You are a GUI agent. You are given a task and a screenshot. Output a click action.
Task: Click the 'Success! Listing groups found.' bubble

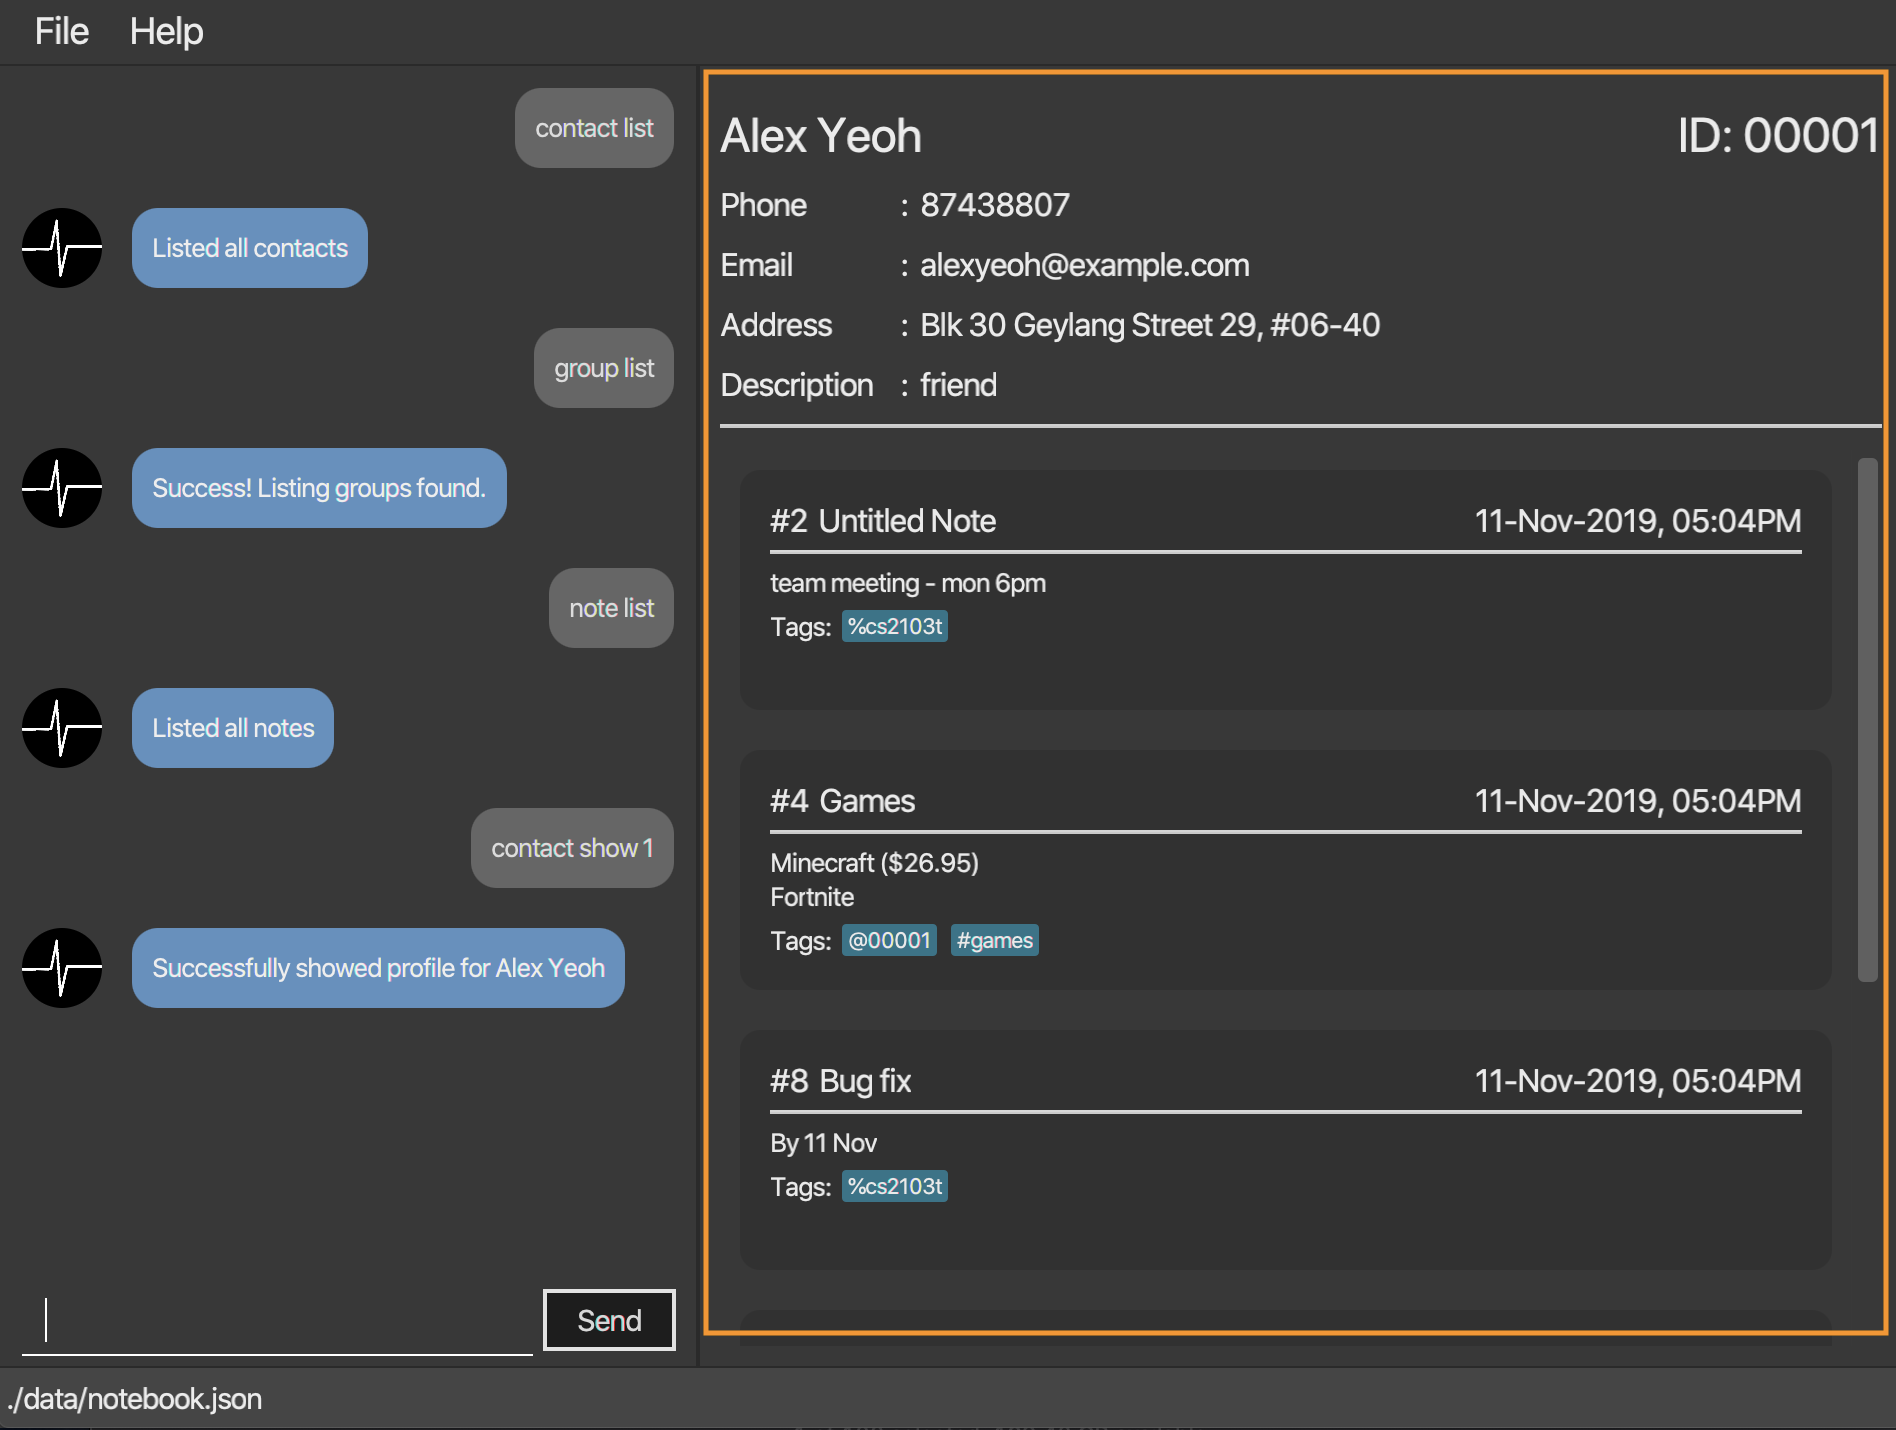pos(319,488)
